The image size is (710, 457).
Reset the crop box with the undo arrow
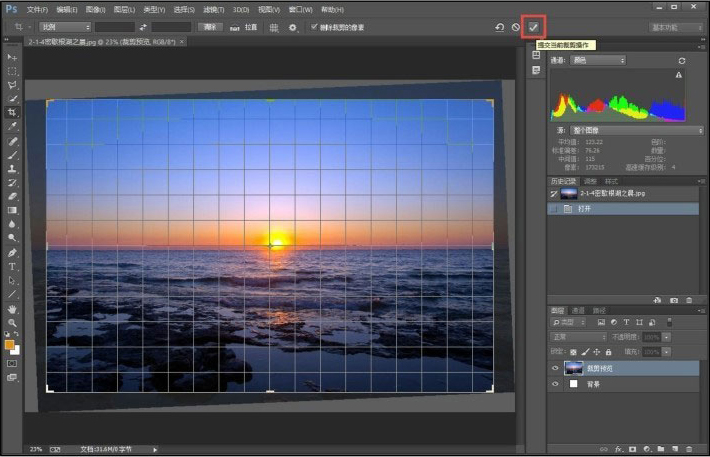pos(499,27)
